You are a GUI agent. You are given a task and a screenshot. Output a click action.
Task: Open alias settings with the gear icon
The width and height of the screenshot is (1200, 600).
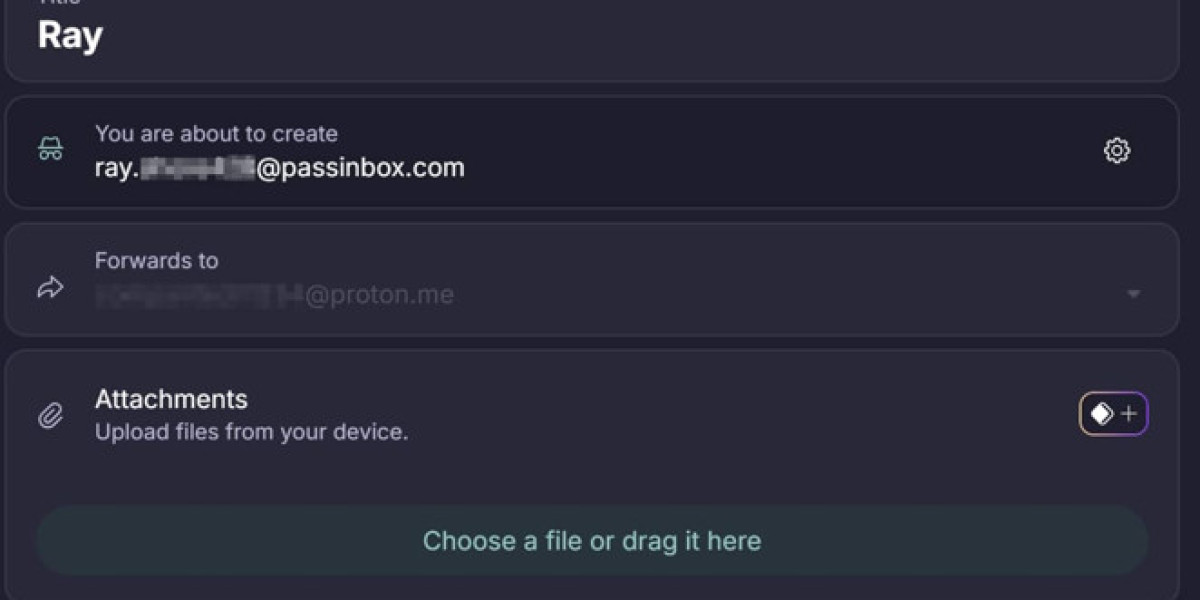[1118, 150]
